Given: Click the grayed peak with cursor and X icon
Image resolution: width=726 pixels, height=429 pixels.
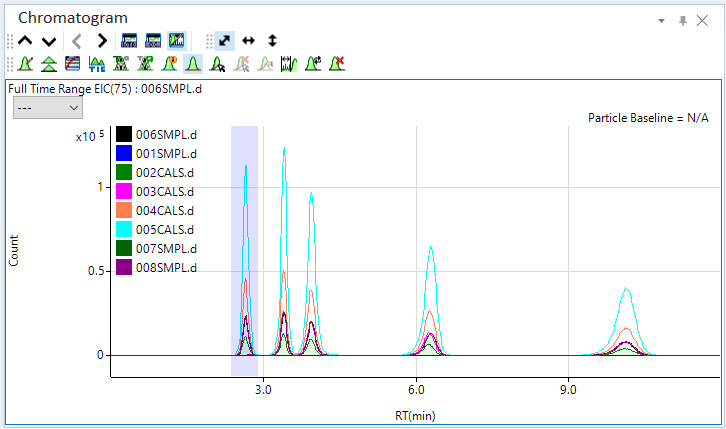Looking at the screenshot, I should (241, 64).
